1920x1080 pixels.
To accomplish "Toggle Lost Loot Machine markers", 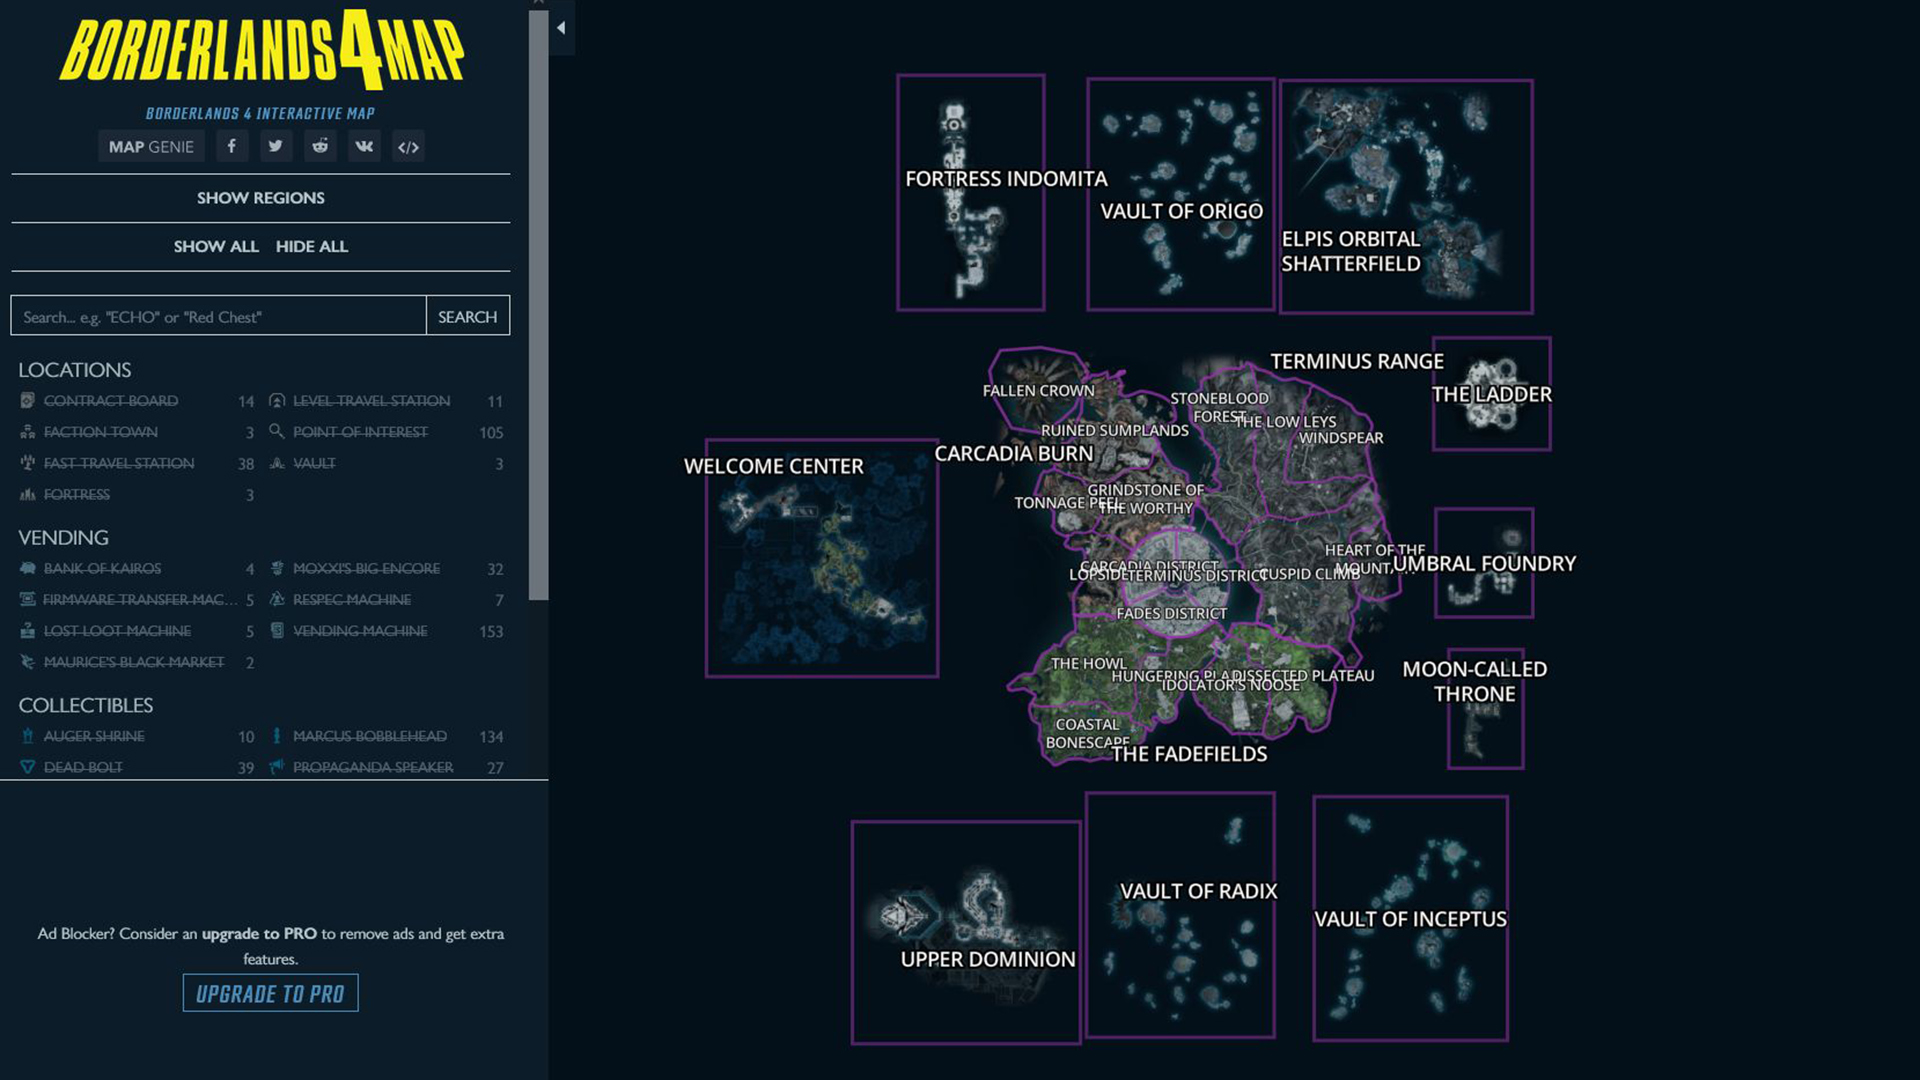I will [x=138, y=631].
